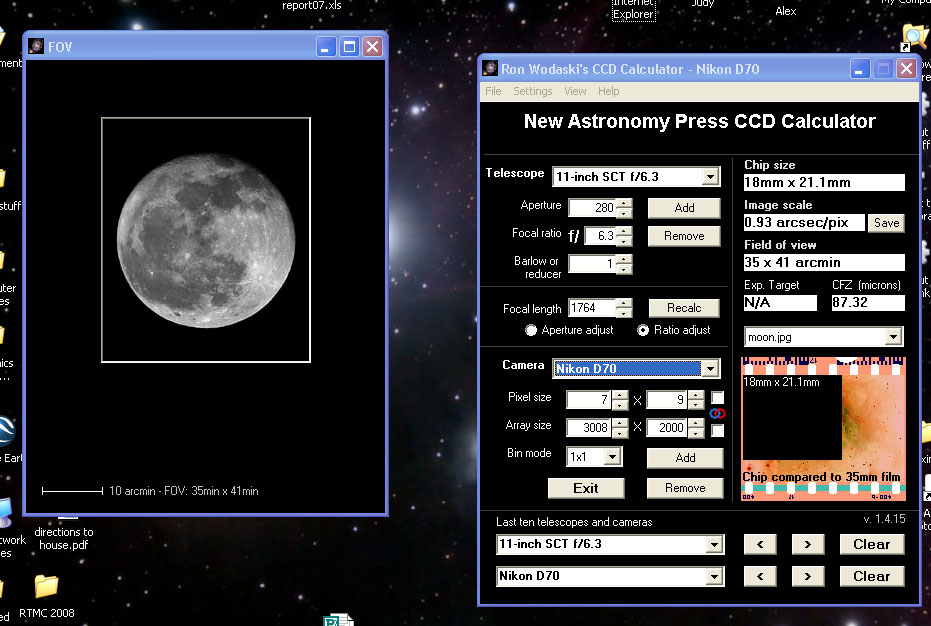The image size is (931, 626).
Task: Click the Recalc button
Action: pos(684,308)
